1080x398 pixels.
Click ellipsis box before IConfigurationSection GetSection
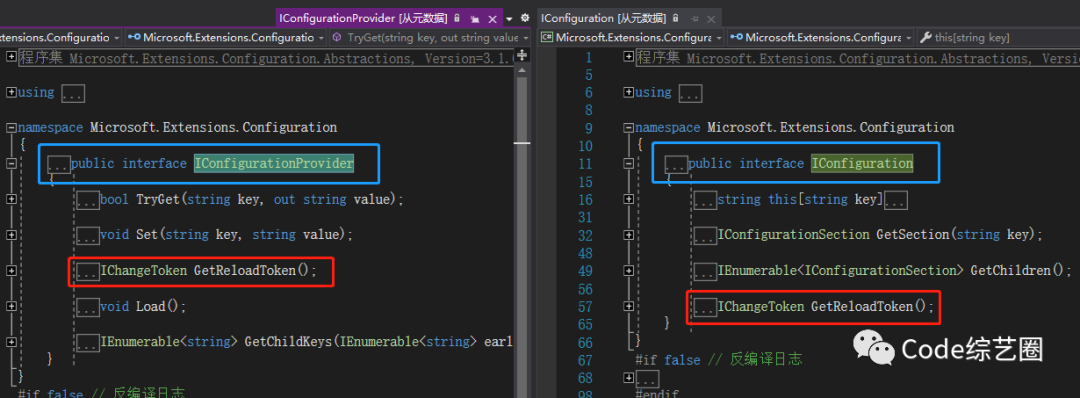705,235
